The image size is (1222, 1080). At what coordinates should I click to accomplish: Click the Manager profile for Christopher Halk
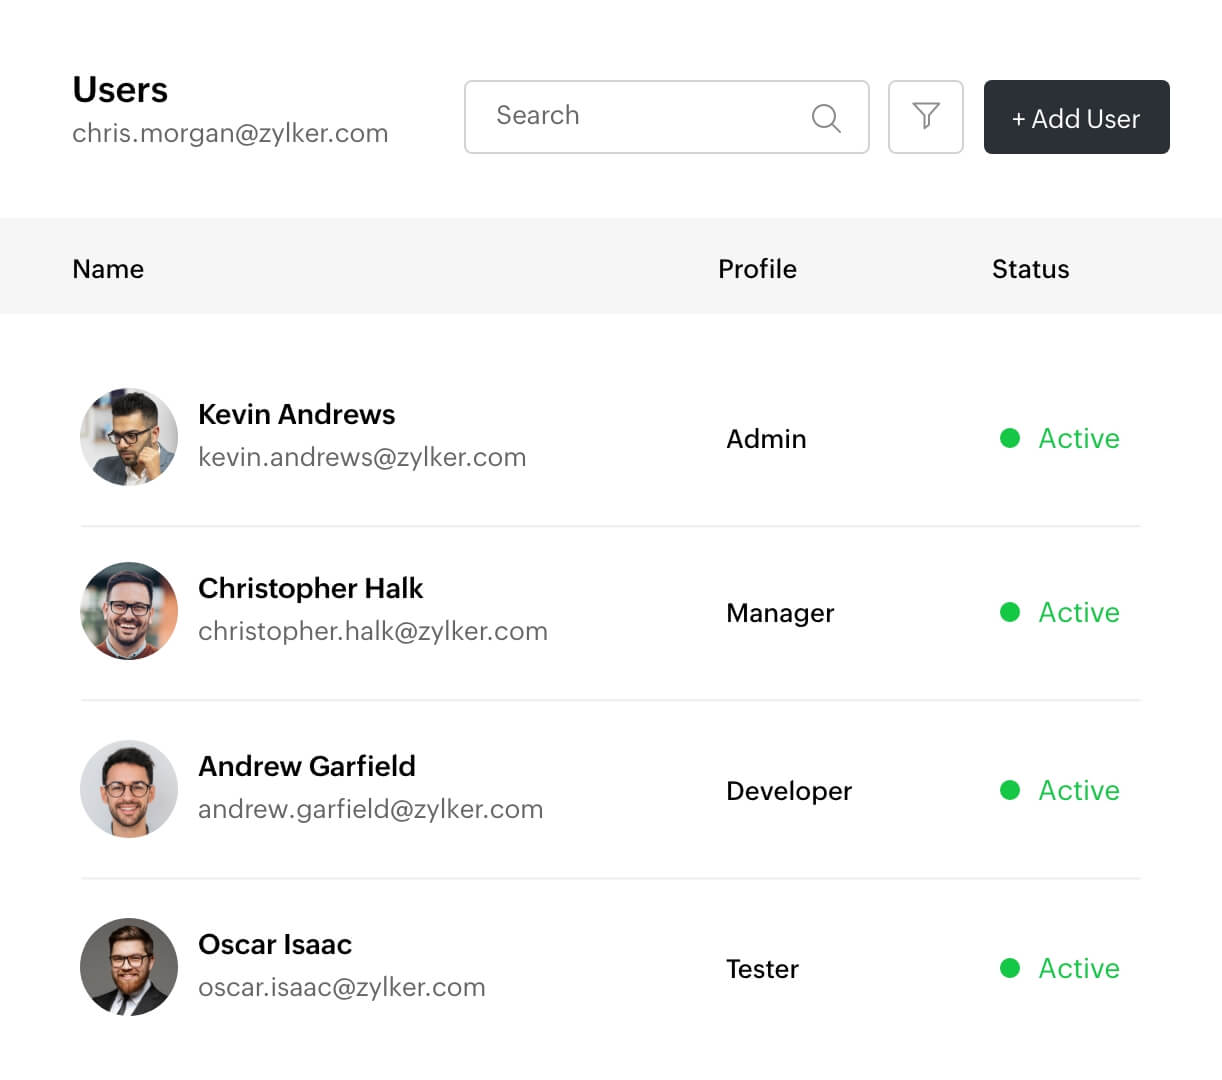click(x=780, y=613)
